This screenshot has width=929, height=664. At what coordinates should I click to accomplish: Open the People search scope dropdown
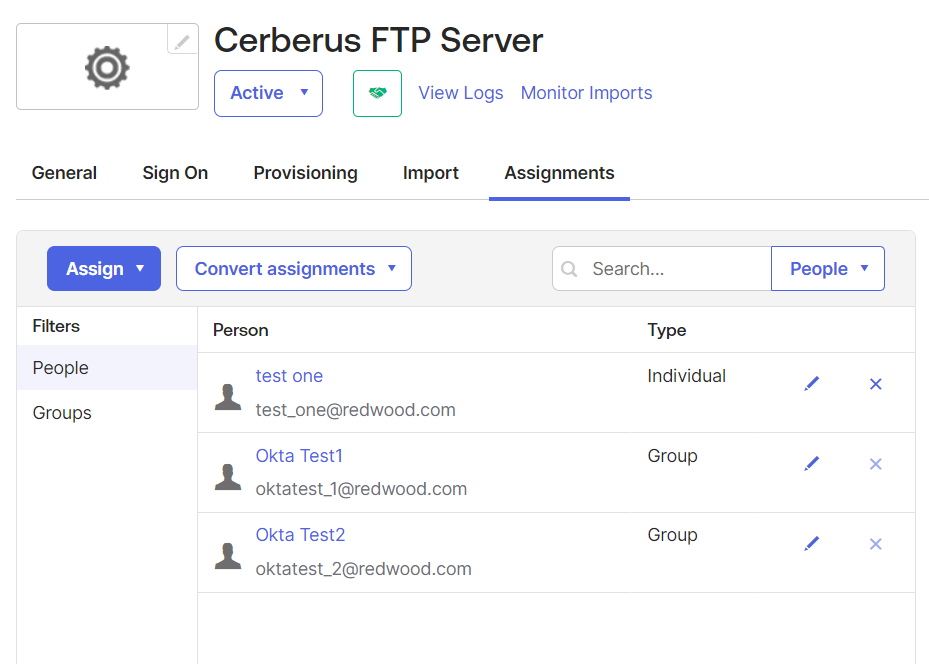click(x=828, y=268)
